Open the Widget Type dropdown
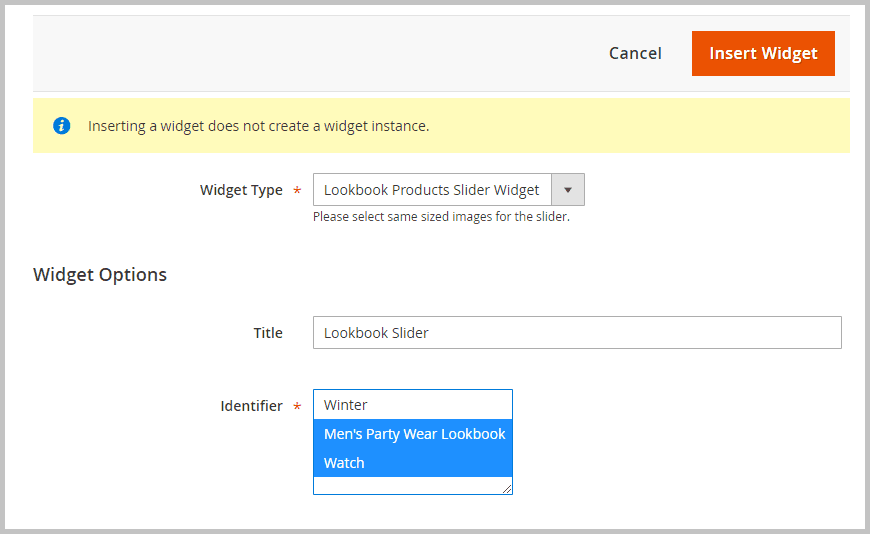The width and height of the screenshot is (870, 534). click(448, 190)
